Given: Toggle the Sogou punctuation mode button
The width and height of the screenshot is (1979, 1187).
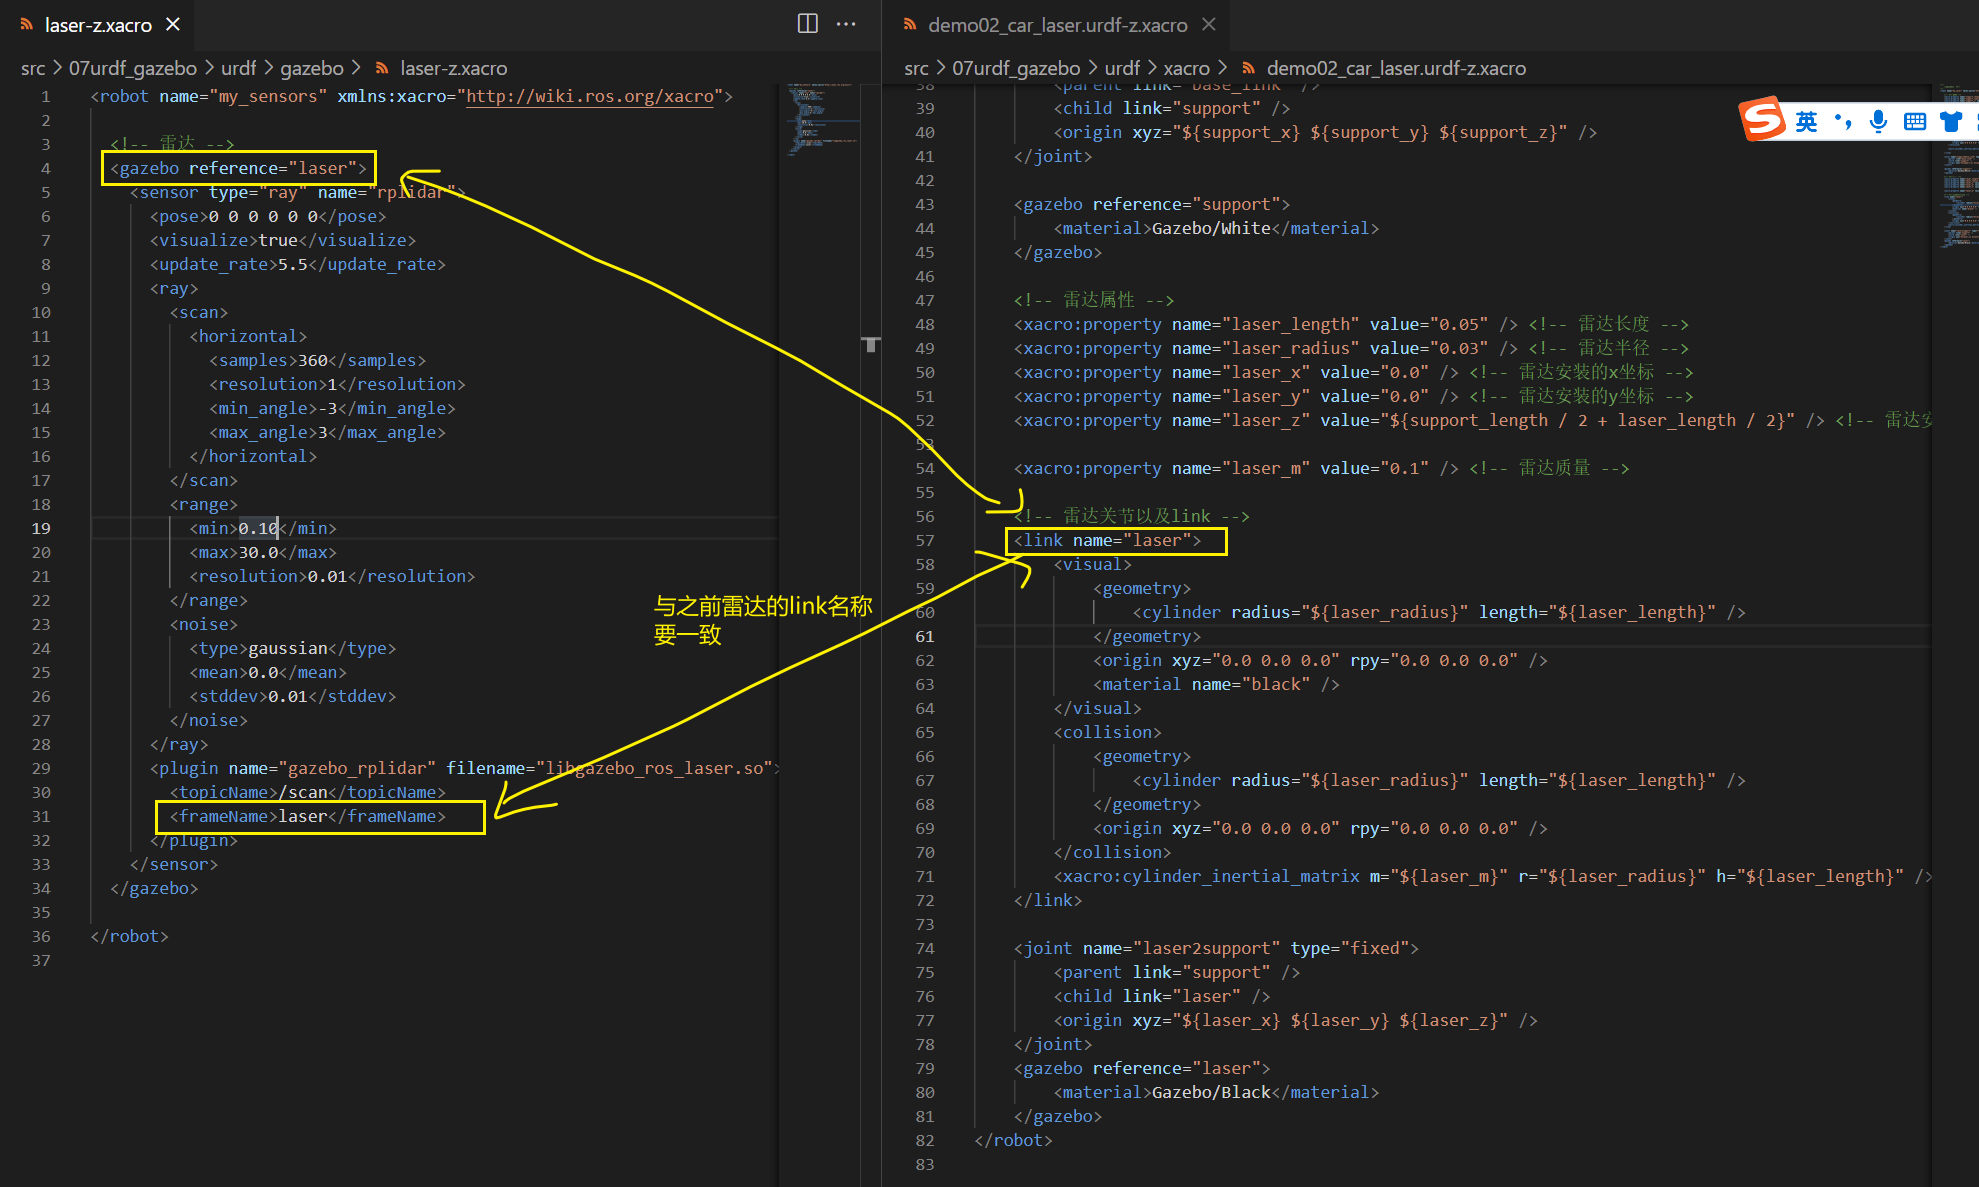Looking at the screenshot, I should pos(1842,121).
